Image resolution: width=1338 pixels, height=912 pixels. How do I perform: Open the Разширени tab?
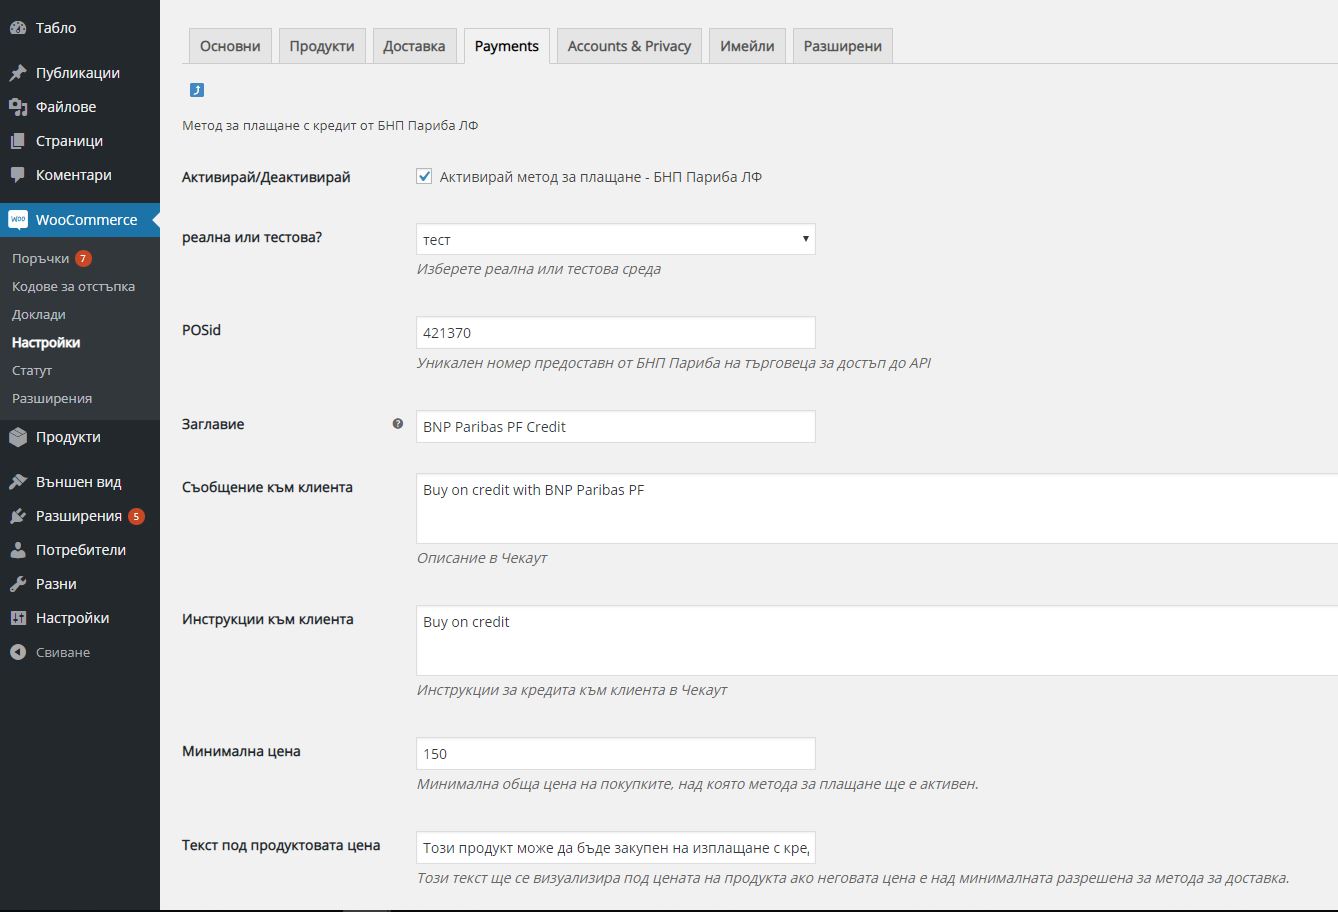[843, 46]
